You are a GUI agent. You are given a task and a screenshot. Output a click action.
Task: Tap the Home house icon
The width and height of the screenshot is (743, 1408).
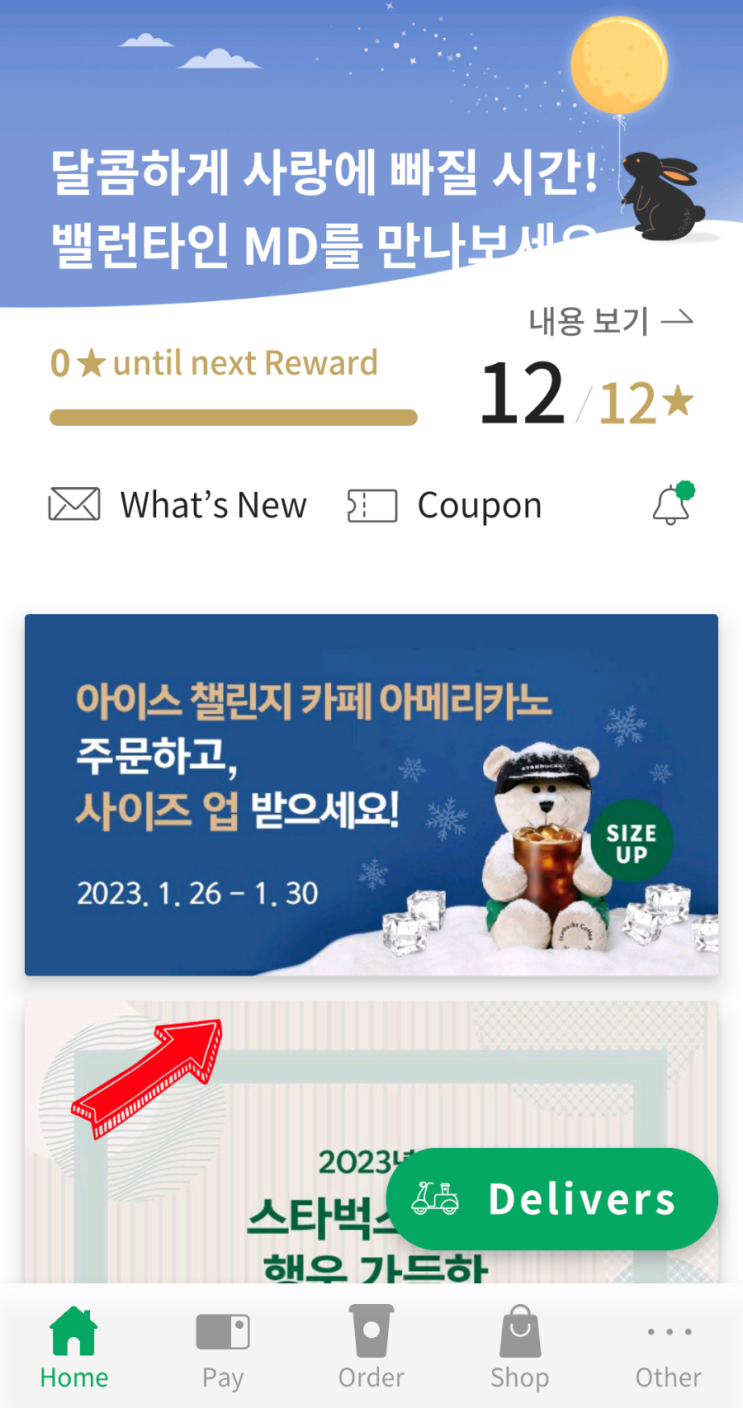click(x=74, y=1331)
